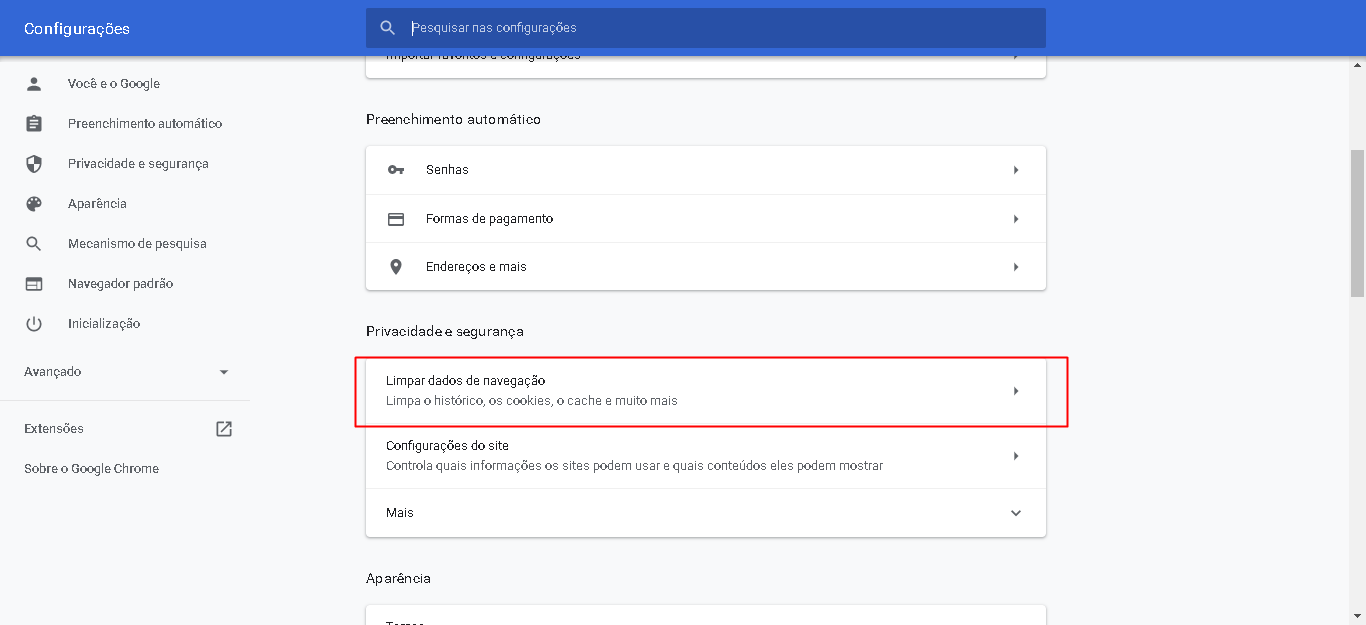Click the palette icon for Aparência

pos(34,204)
